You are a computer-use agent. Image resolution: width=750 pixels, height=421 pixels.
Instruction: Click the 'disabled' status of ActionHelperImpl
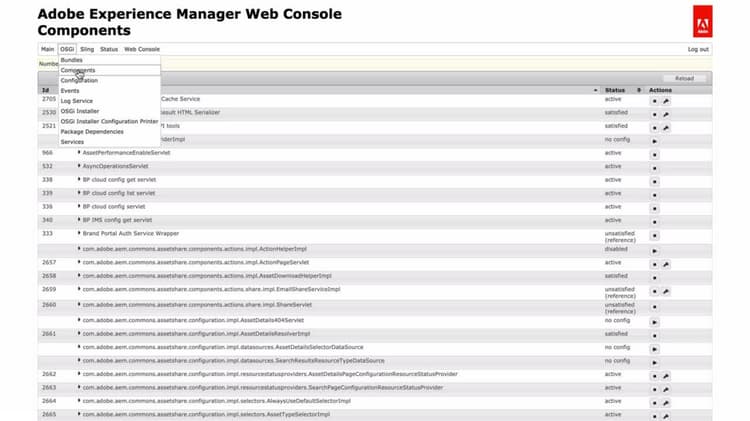click(616, 249)
